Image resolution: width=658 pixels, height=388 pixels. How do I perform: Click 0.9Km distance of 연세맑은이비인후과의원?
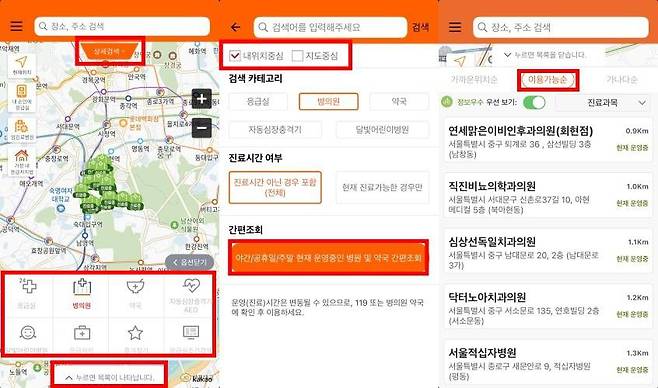pyautogui.click(x=637, y=131)
